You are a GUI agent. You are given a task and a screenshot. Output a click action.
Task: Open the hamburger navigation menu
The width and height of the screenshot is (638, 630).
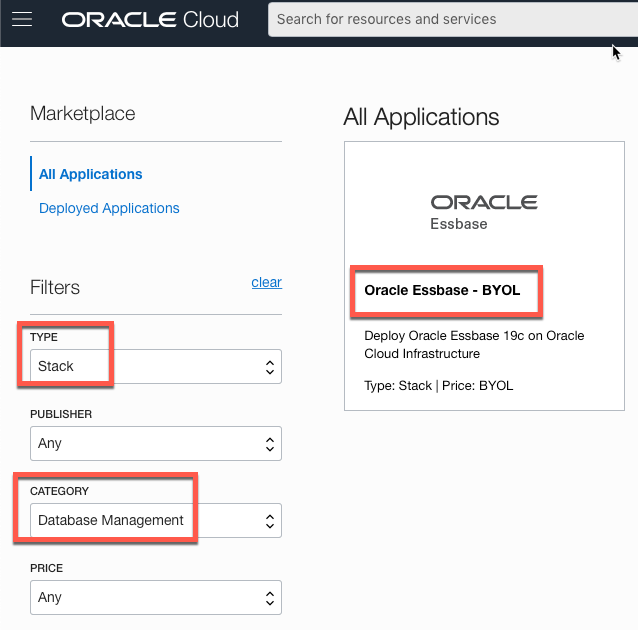pyautogui.click(x=21, y=19)
